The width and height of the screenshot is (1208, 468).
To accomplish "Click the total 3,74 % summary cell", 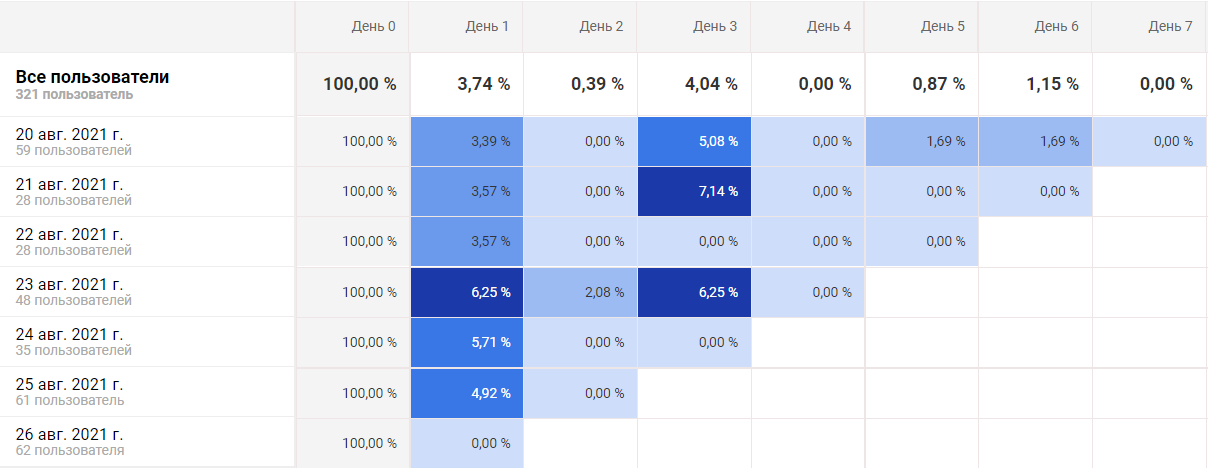I will point(483,85).
